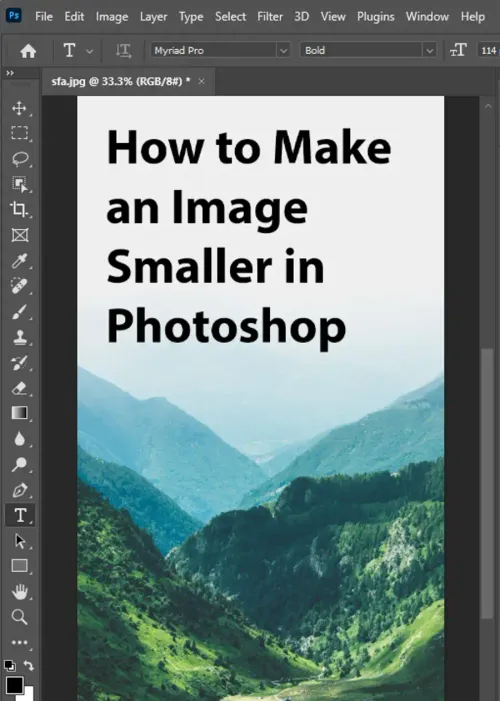Select the Clone Stamp tool

click(19, 338)
